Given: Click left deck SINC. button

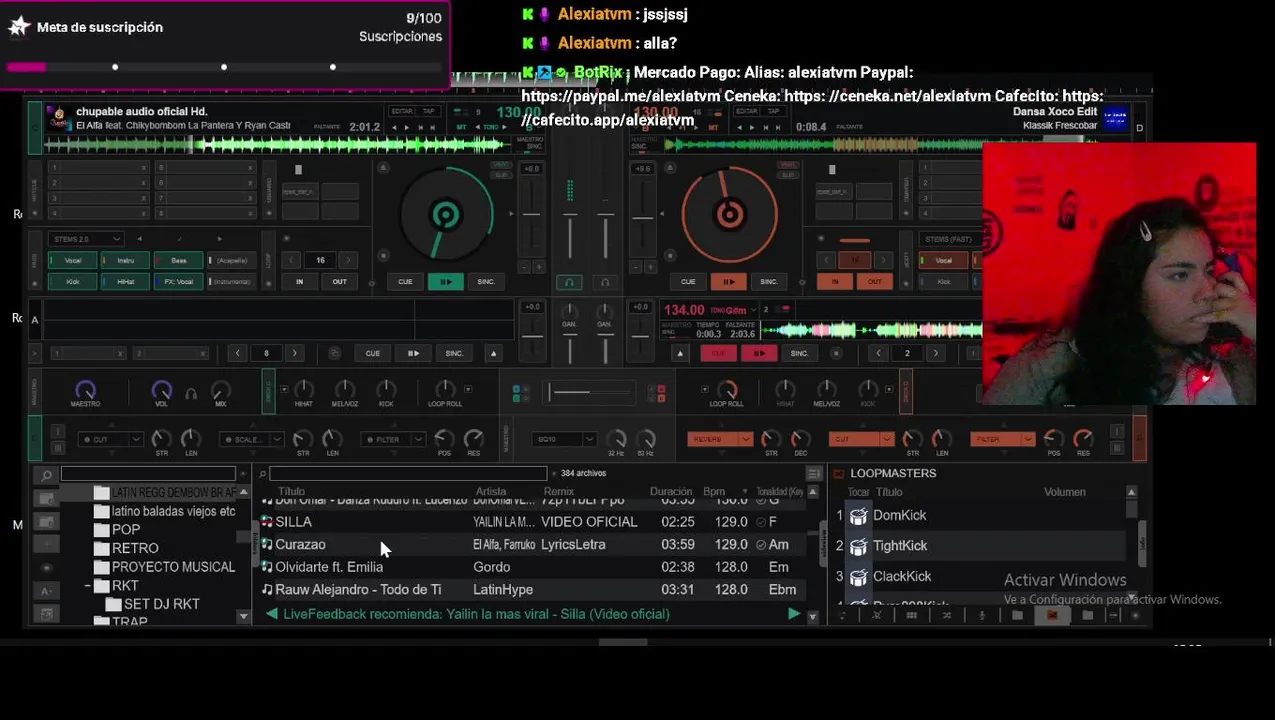Looking at the screenshot, I should 486,282.
